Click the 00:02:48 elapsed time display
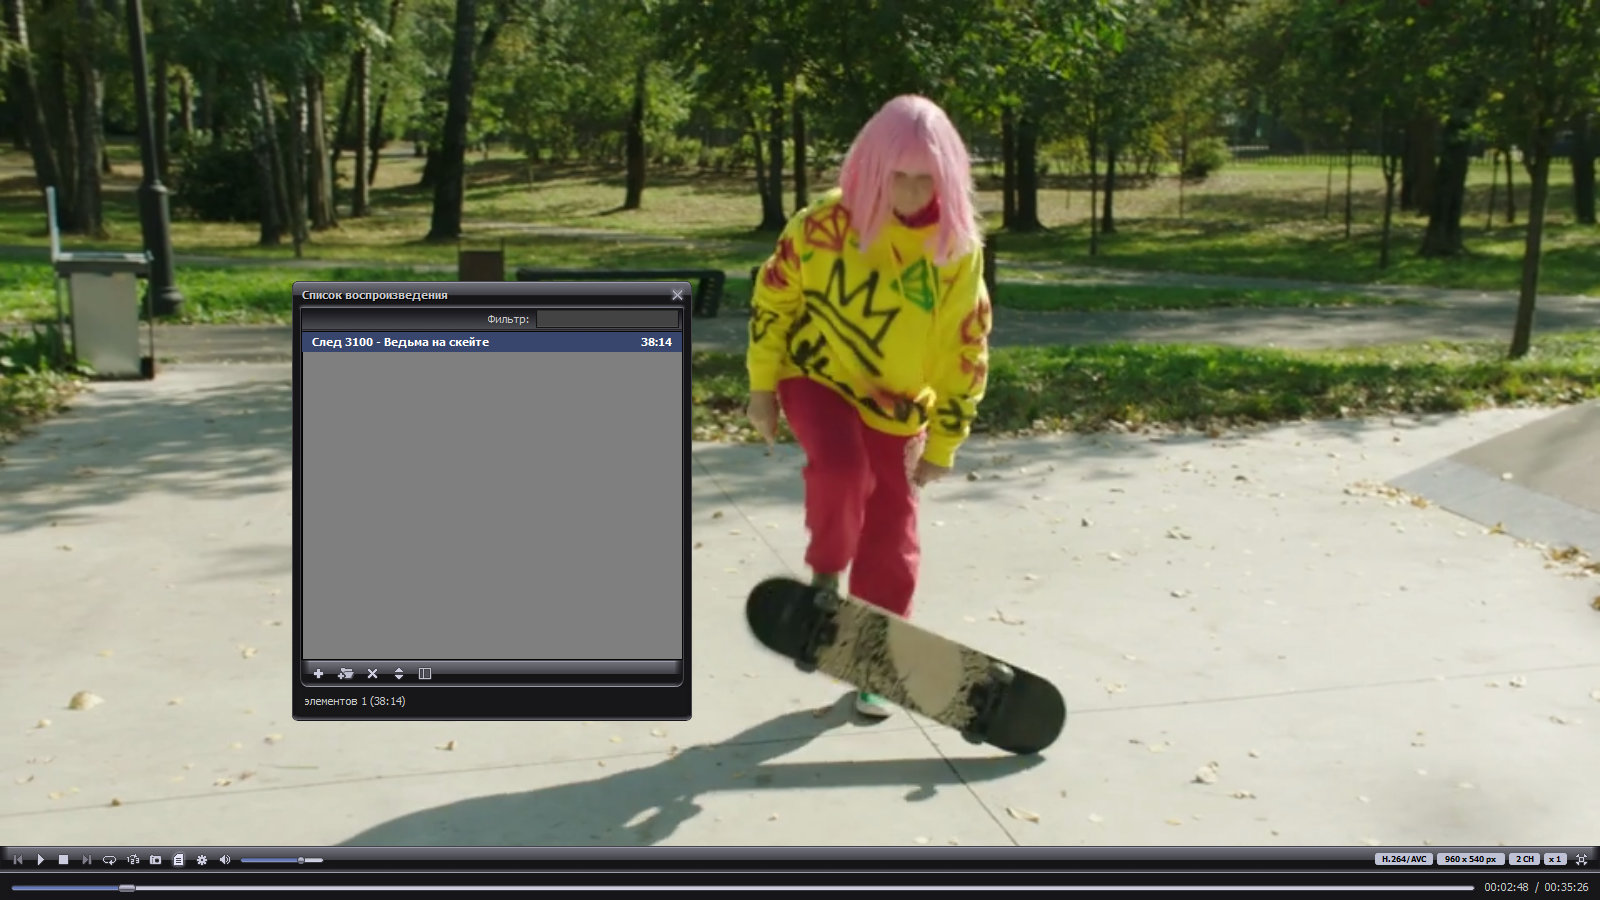The width and height of the screenshot is (1600, 900). tap(1506, 887)
